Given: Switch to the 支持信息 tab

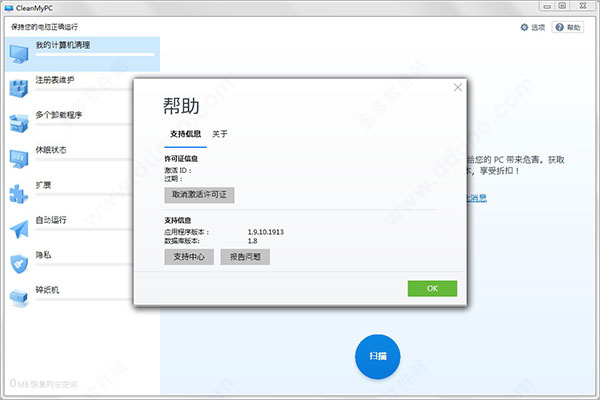Looking at the screenshot, I should [x=186, y=134].
